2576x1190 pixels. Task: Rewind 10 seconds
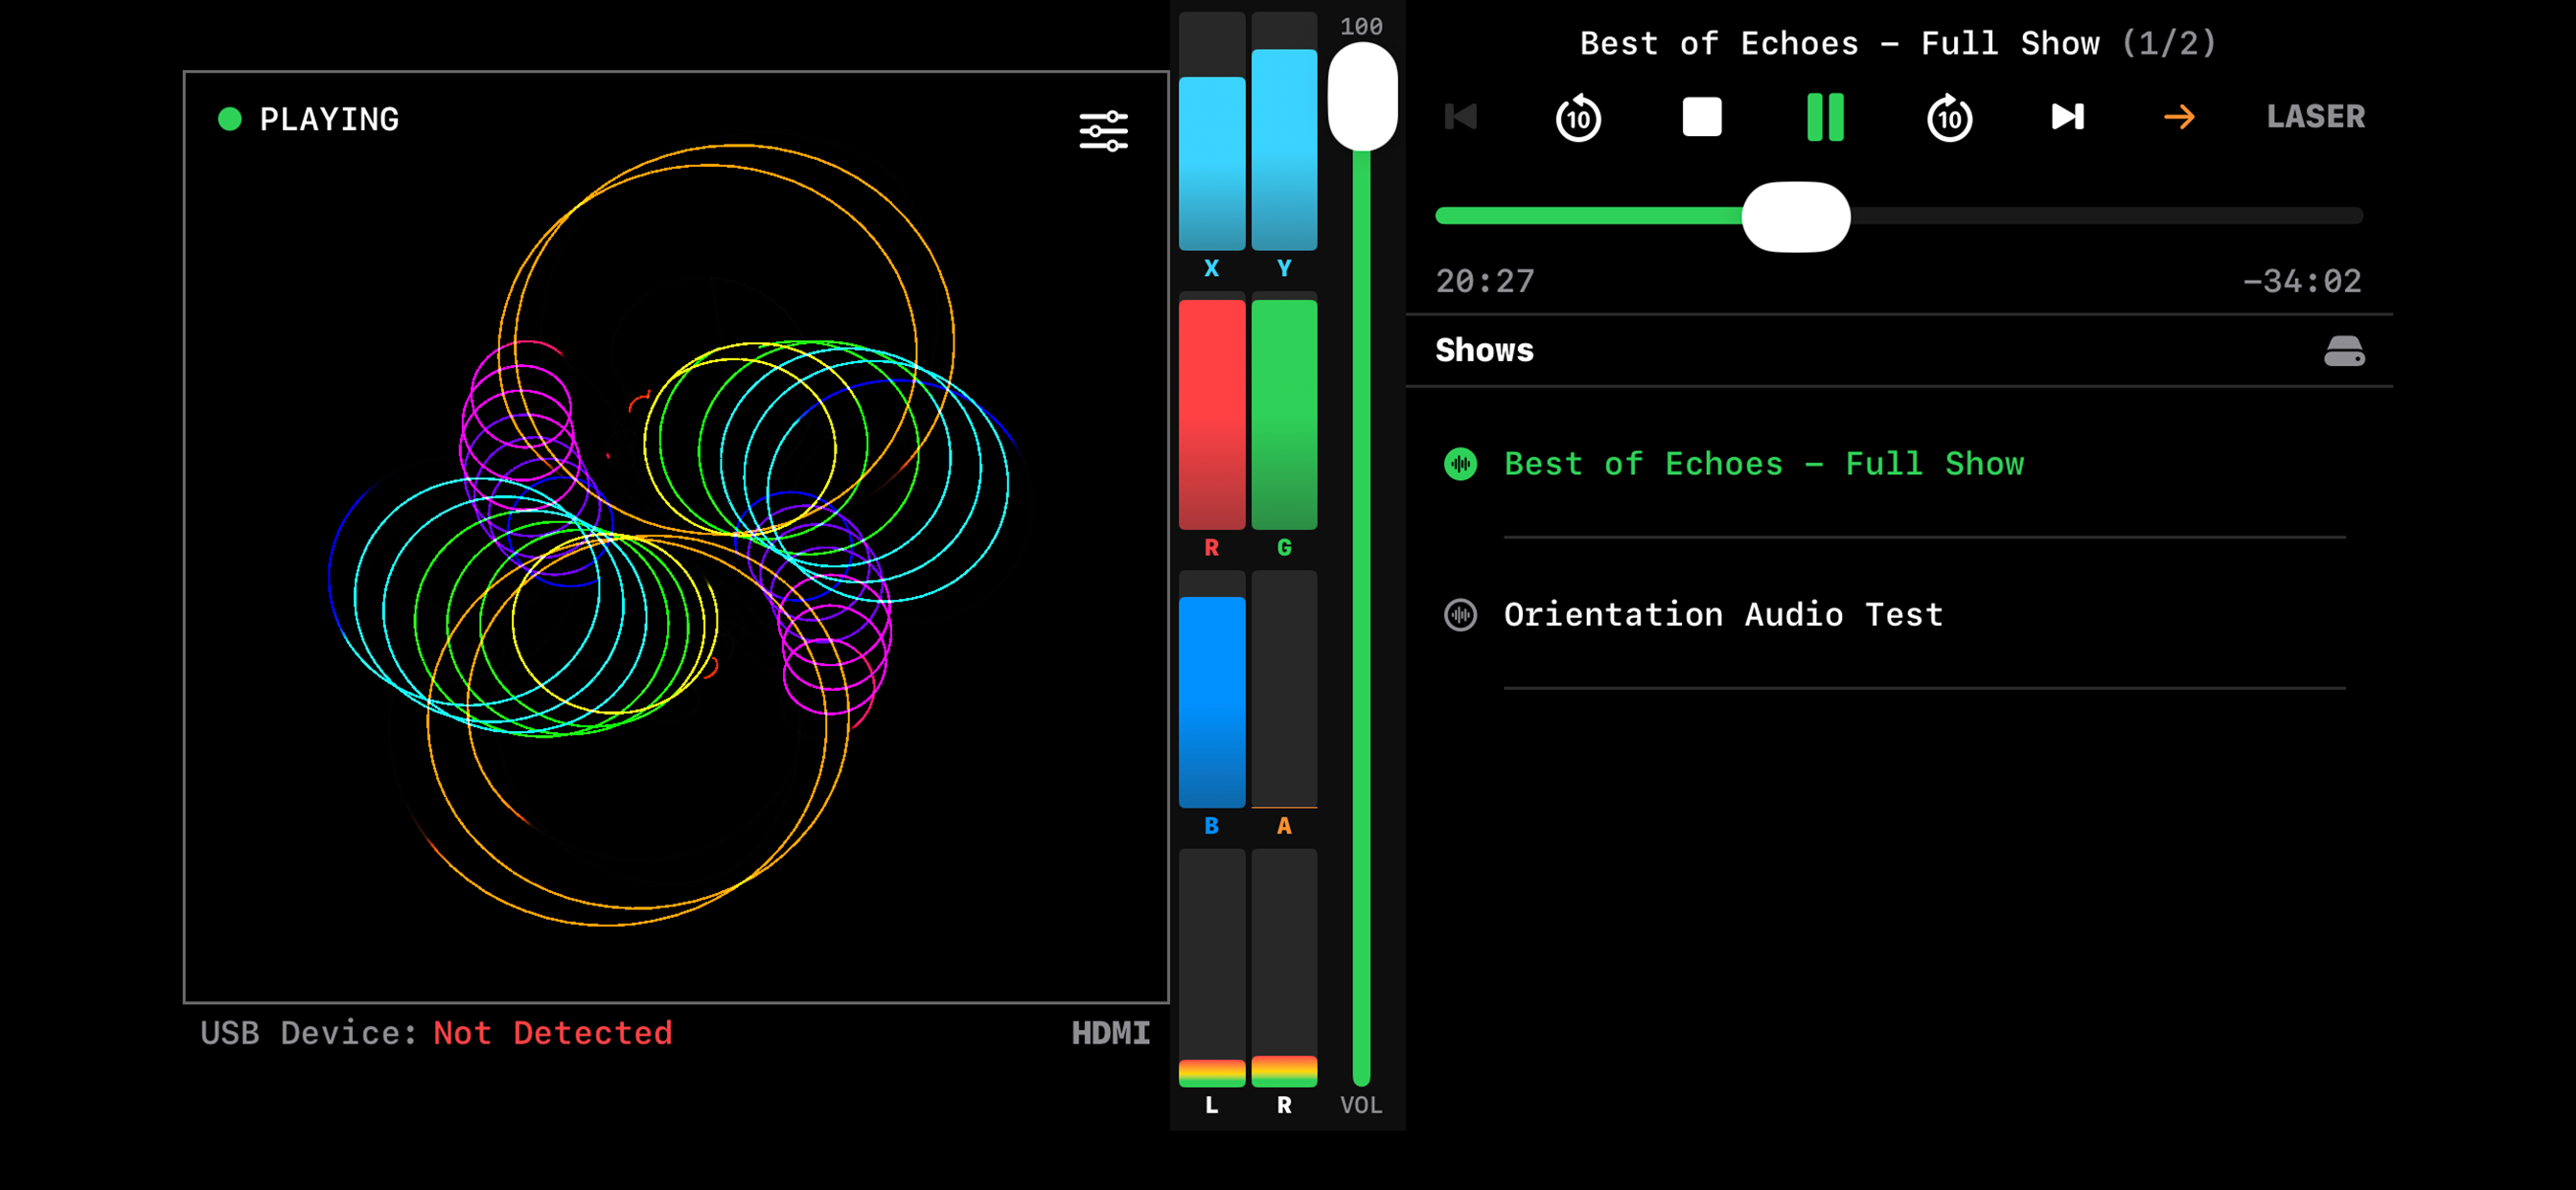1578,118
